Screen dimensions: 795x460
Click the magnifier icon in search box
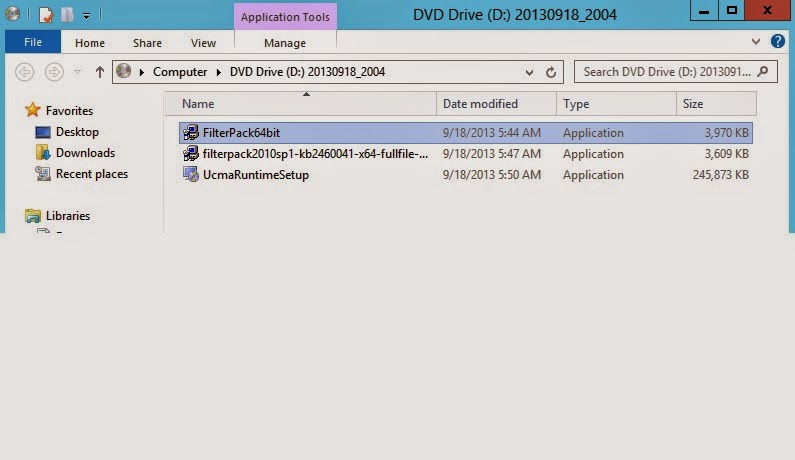[764, 72]
